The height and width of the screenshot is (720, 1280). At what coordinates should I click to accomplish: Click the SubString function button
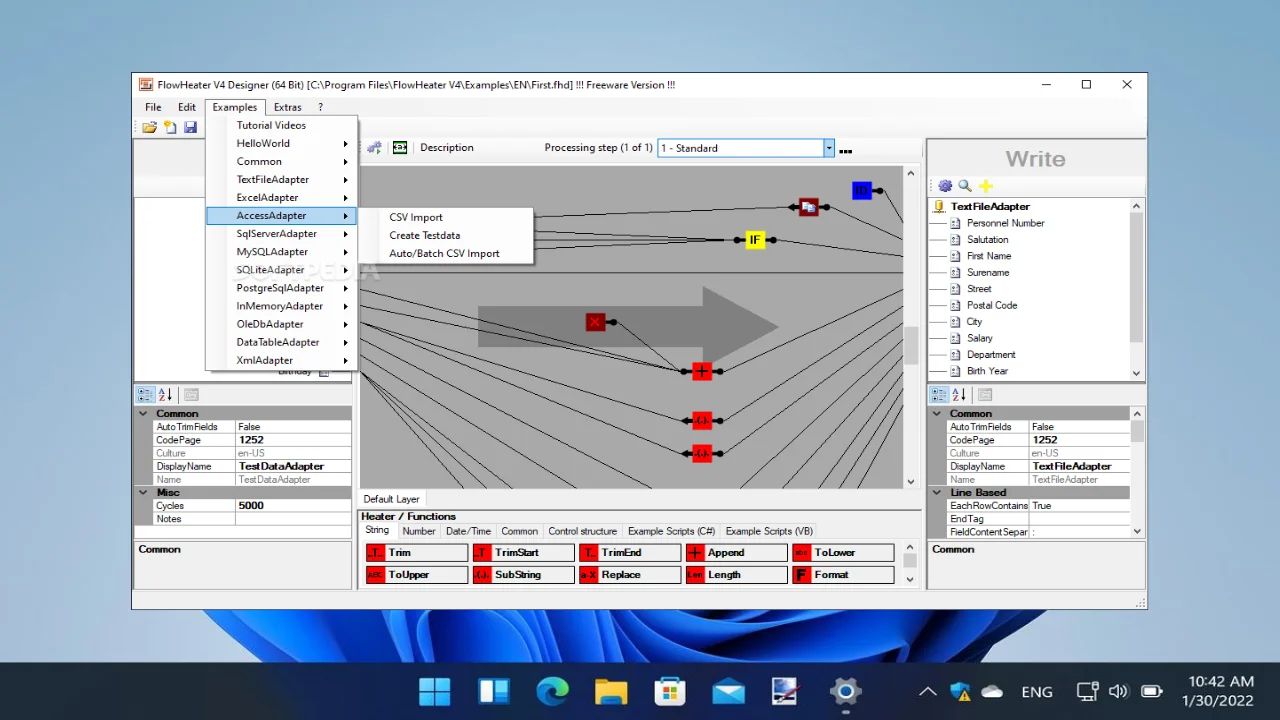tap(523, 575)
